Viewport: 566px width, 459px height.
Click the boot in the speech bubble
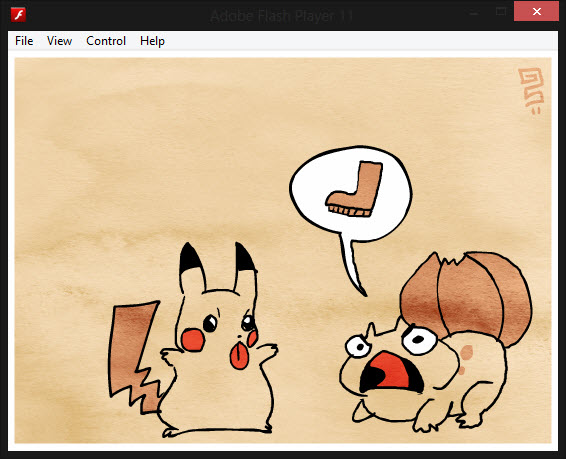click(x=355, y=189)
